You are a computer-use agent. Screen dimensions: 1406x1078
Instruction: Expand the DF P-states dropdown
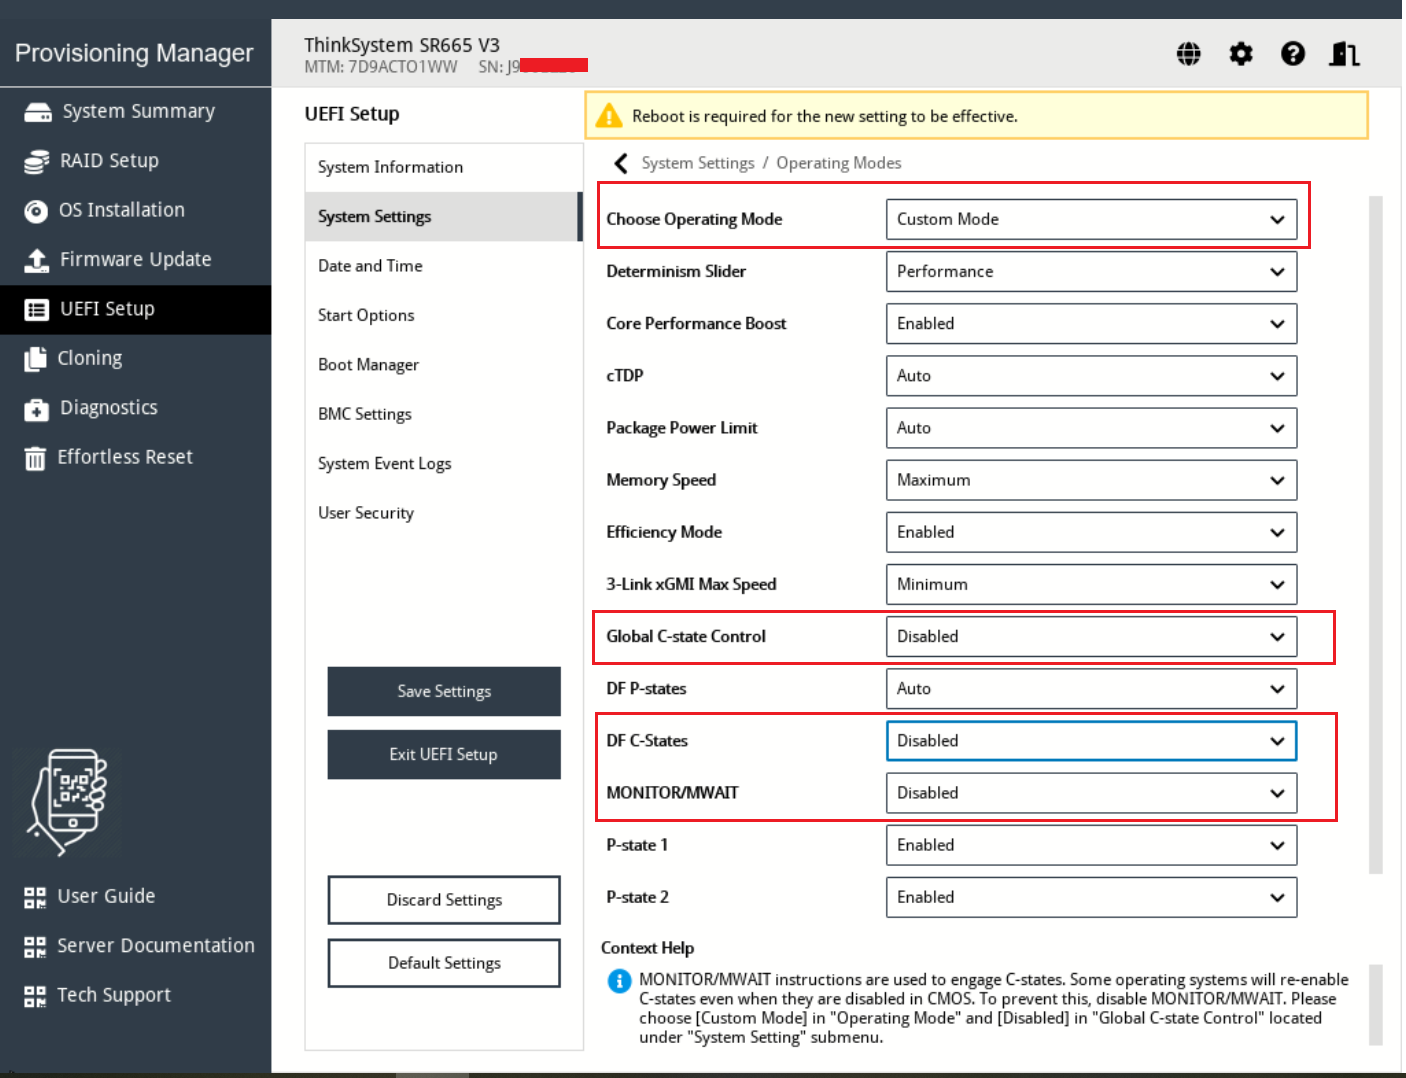(x=1091, y=689)
